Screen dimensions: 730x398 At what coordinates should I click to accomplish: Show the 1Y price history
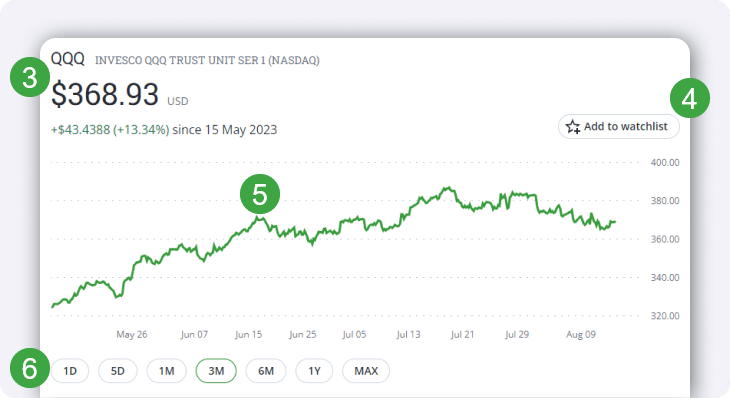click(314, 371)
